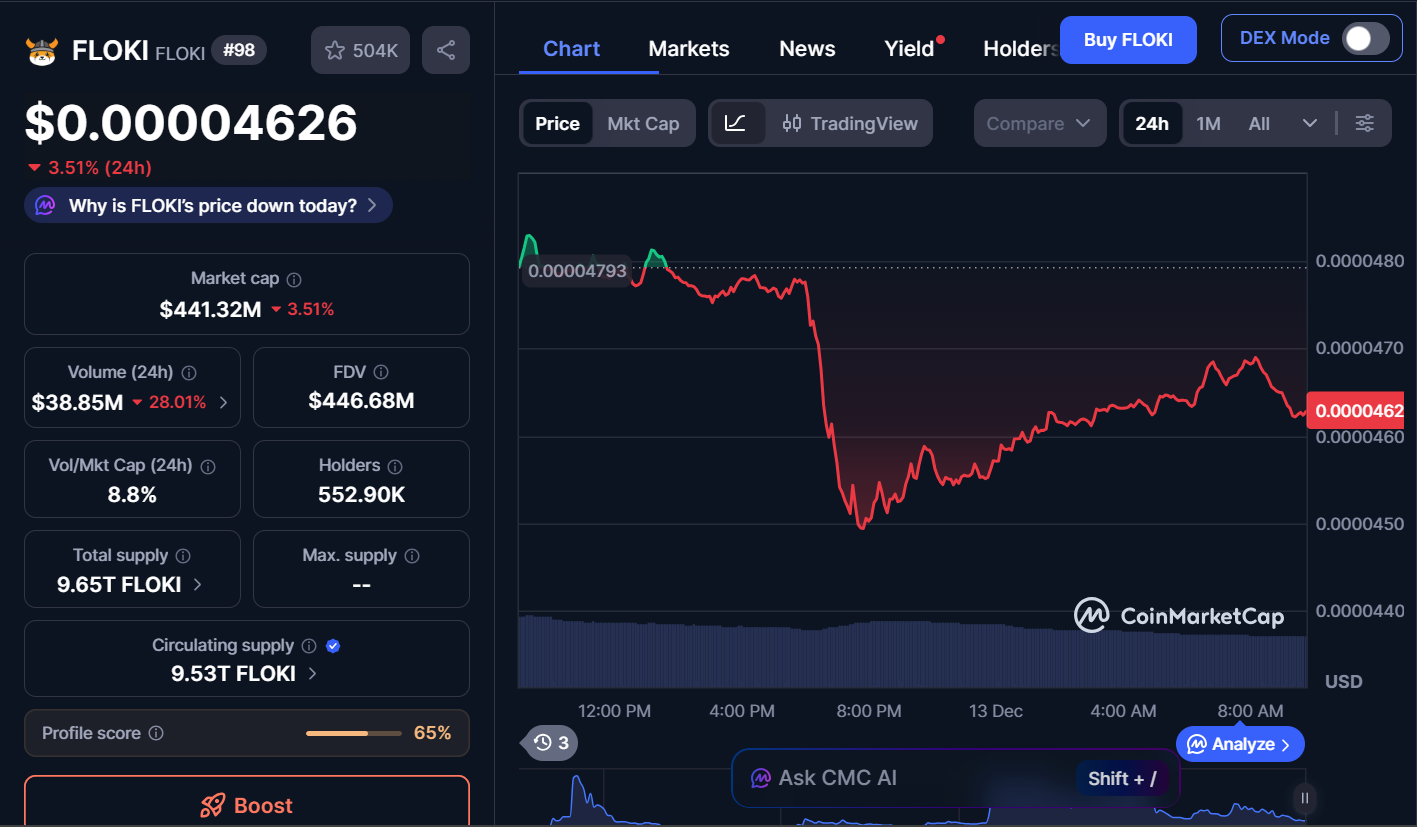Open chart settings sliders icon
The width and height of the screenshot is (1417, 827).
pyautogui.click(x=1364, y=123)
